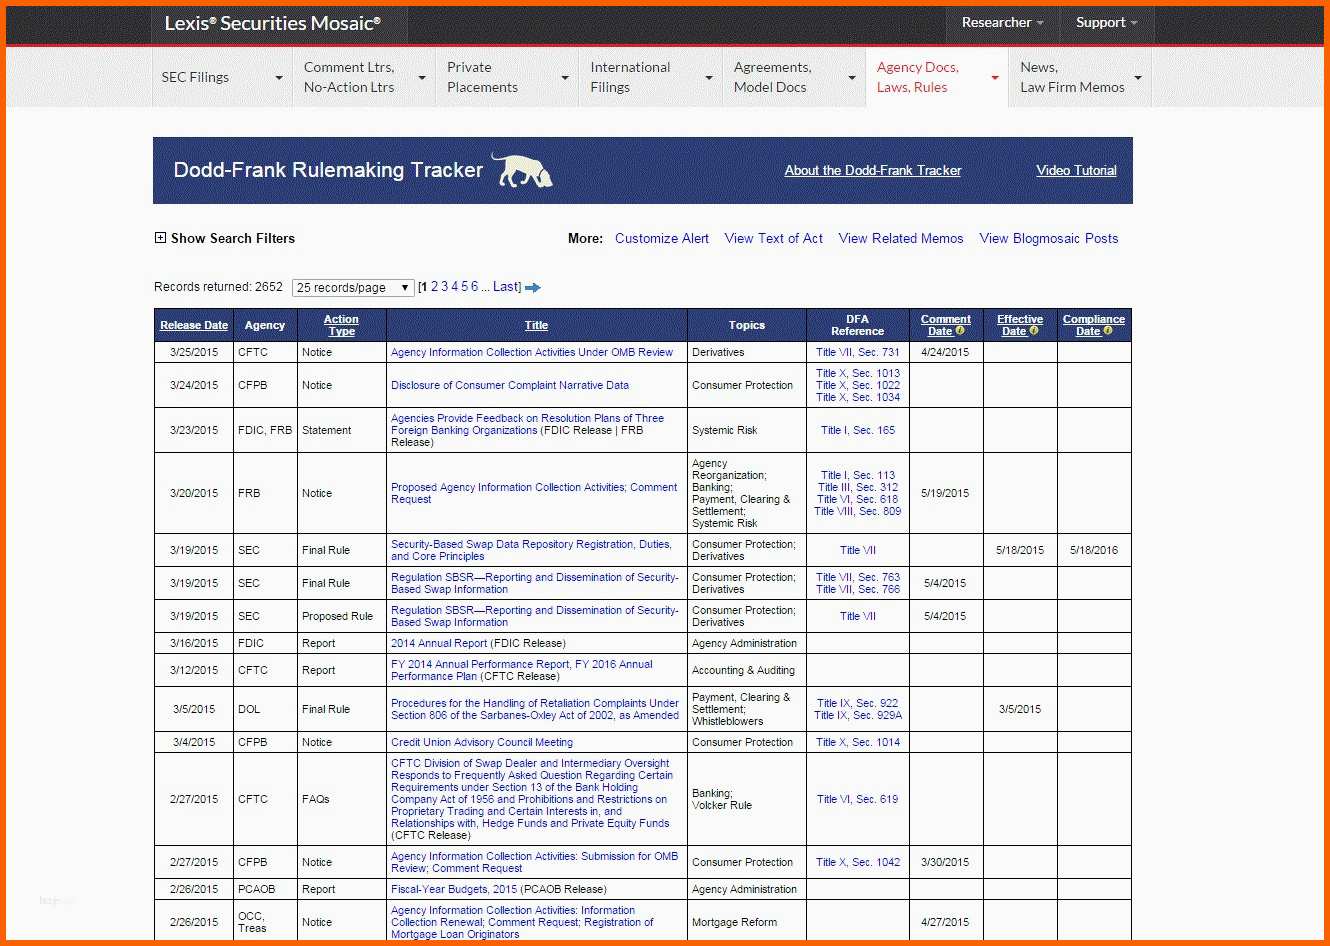Click the next page arrow icon
The width and height of the screenshot is (1330, 946).
pos(533,288)
